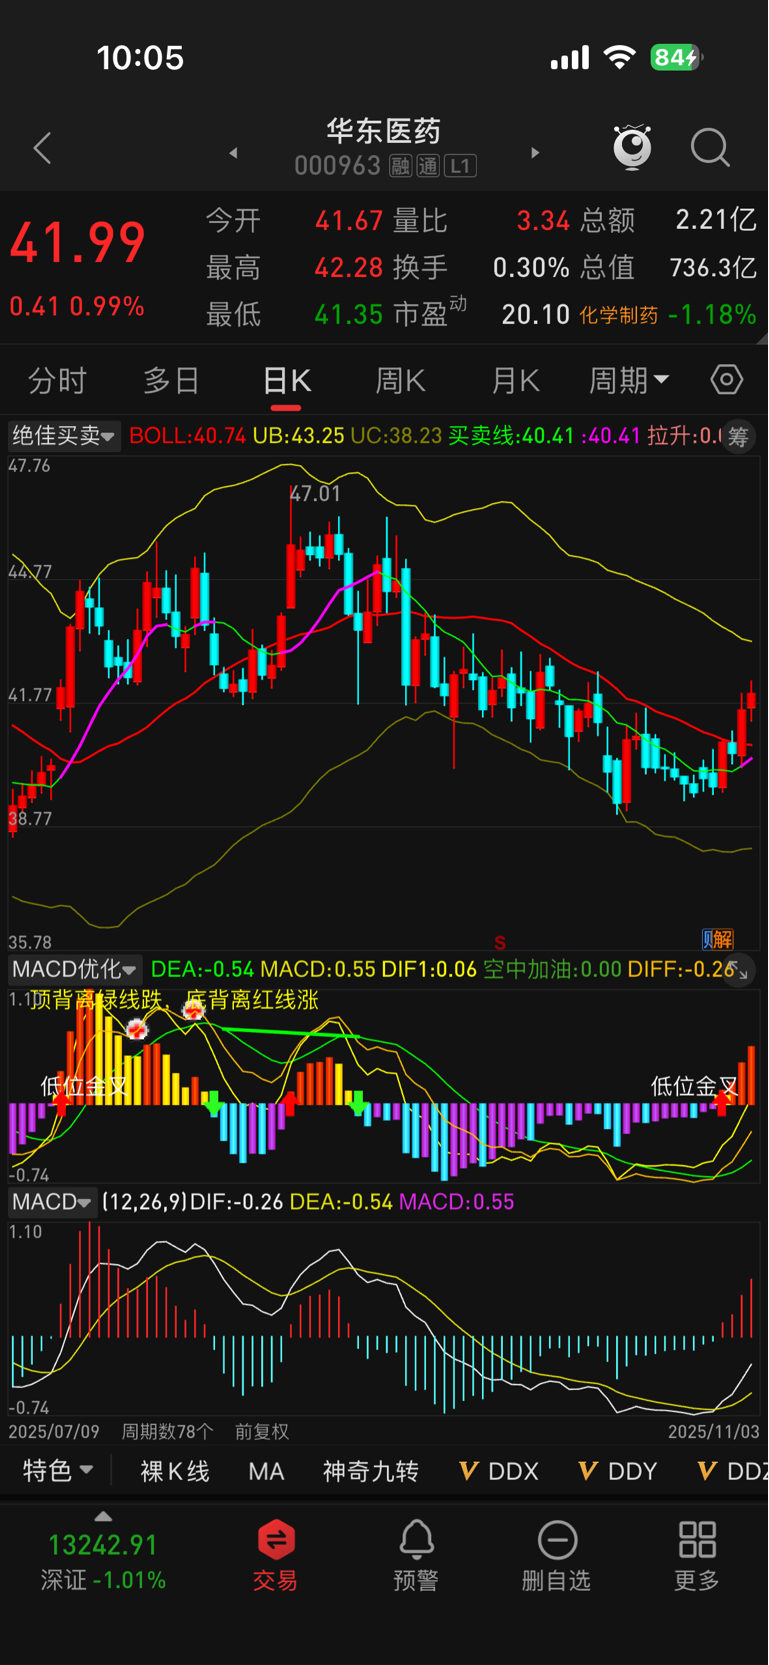Screen dimensions: 769x1665
Task: Tap the 通 connect badge
Action: tap(428, 166)
